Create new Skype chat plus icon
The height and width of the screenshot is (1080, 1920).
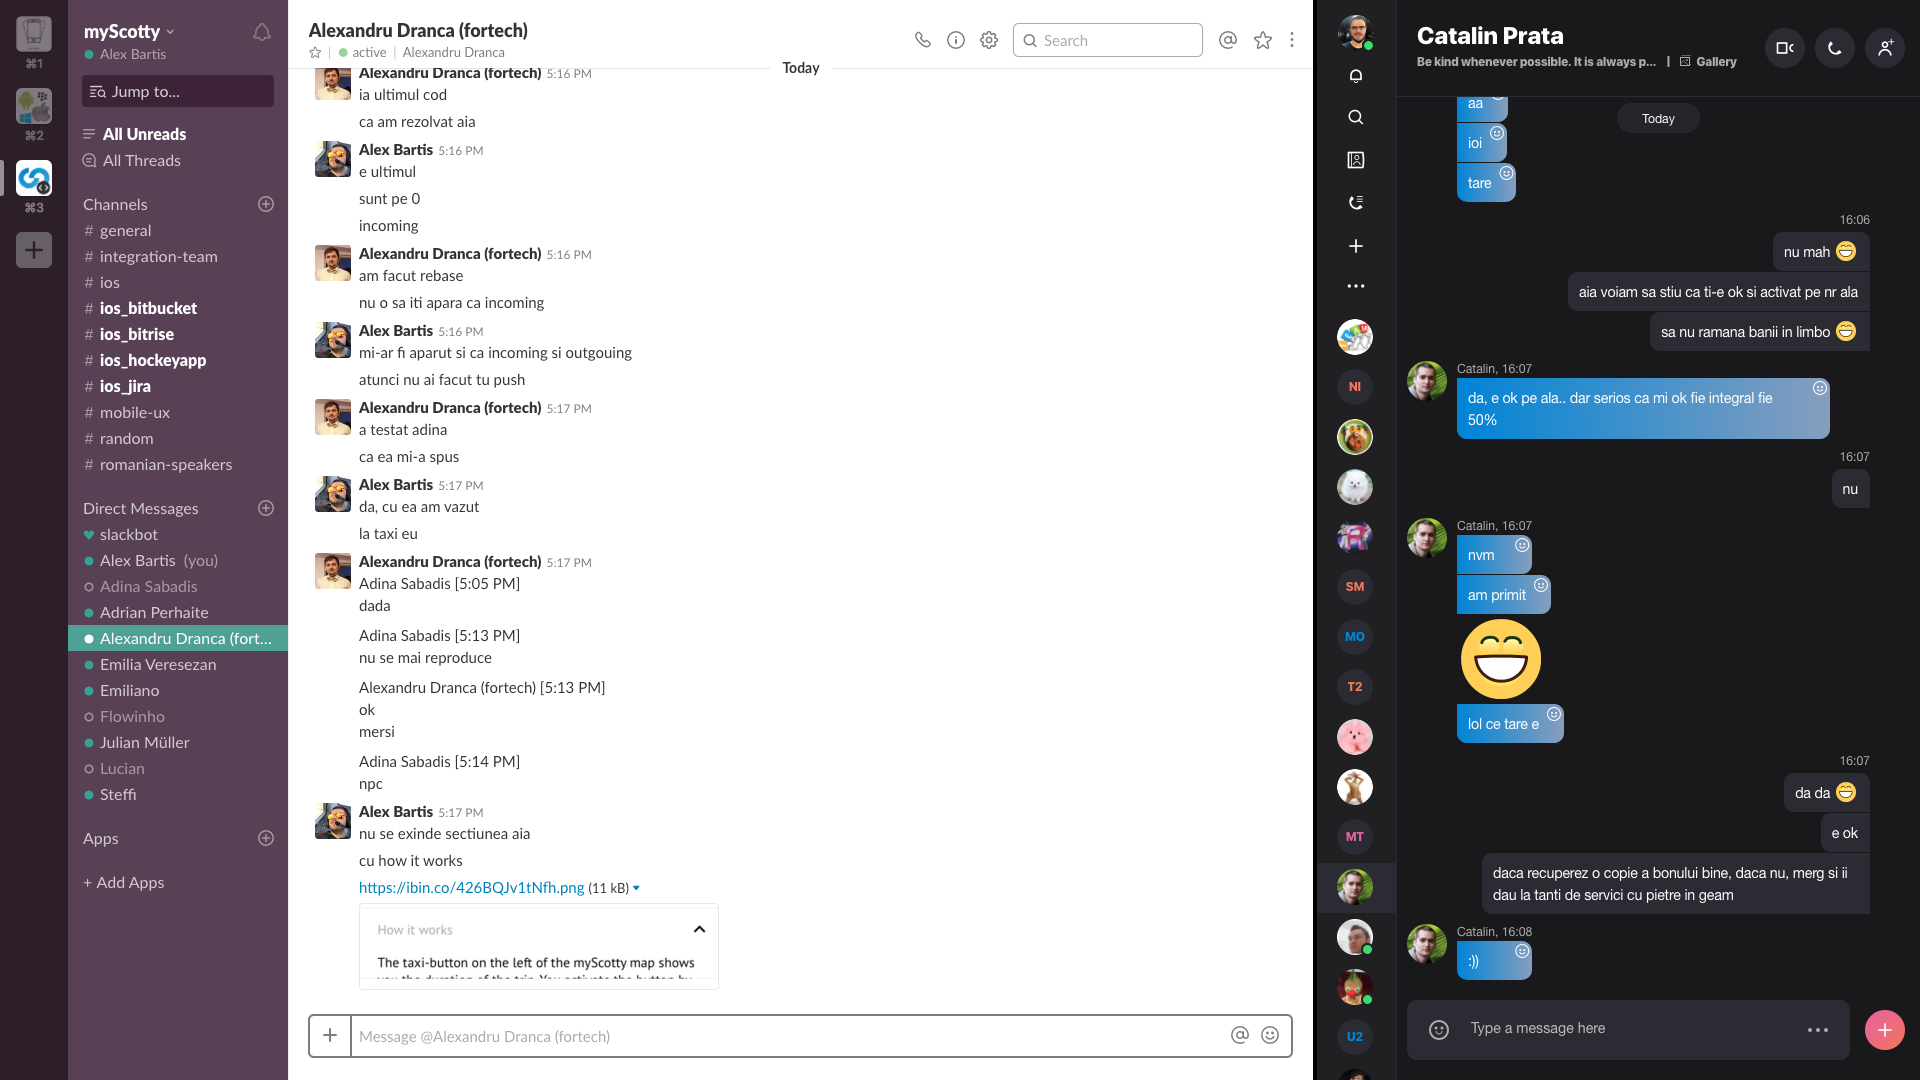(x=1356, y=246)
